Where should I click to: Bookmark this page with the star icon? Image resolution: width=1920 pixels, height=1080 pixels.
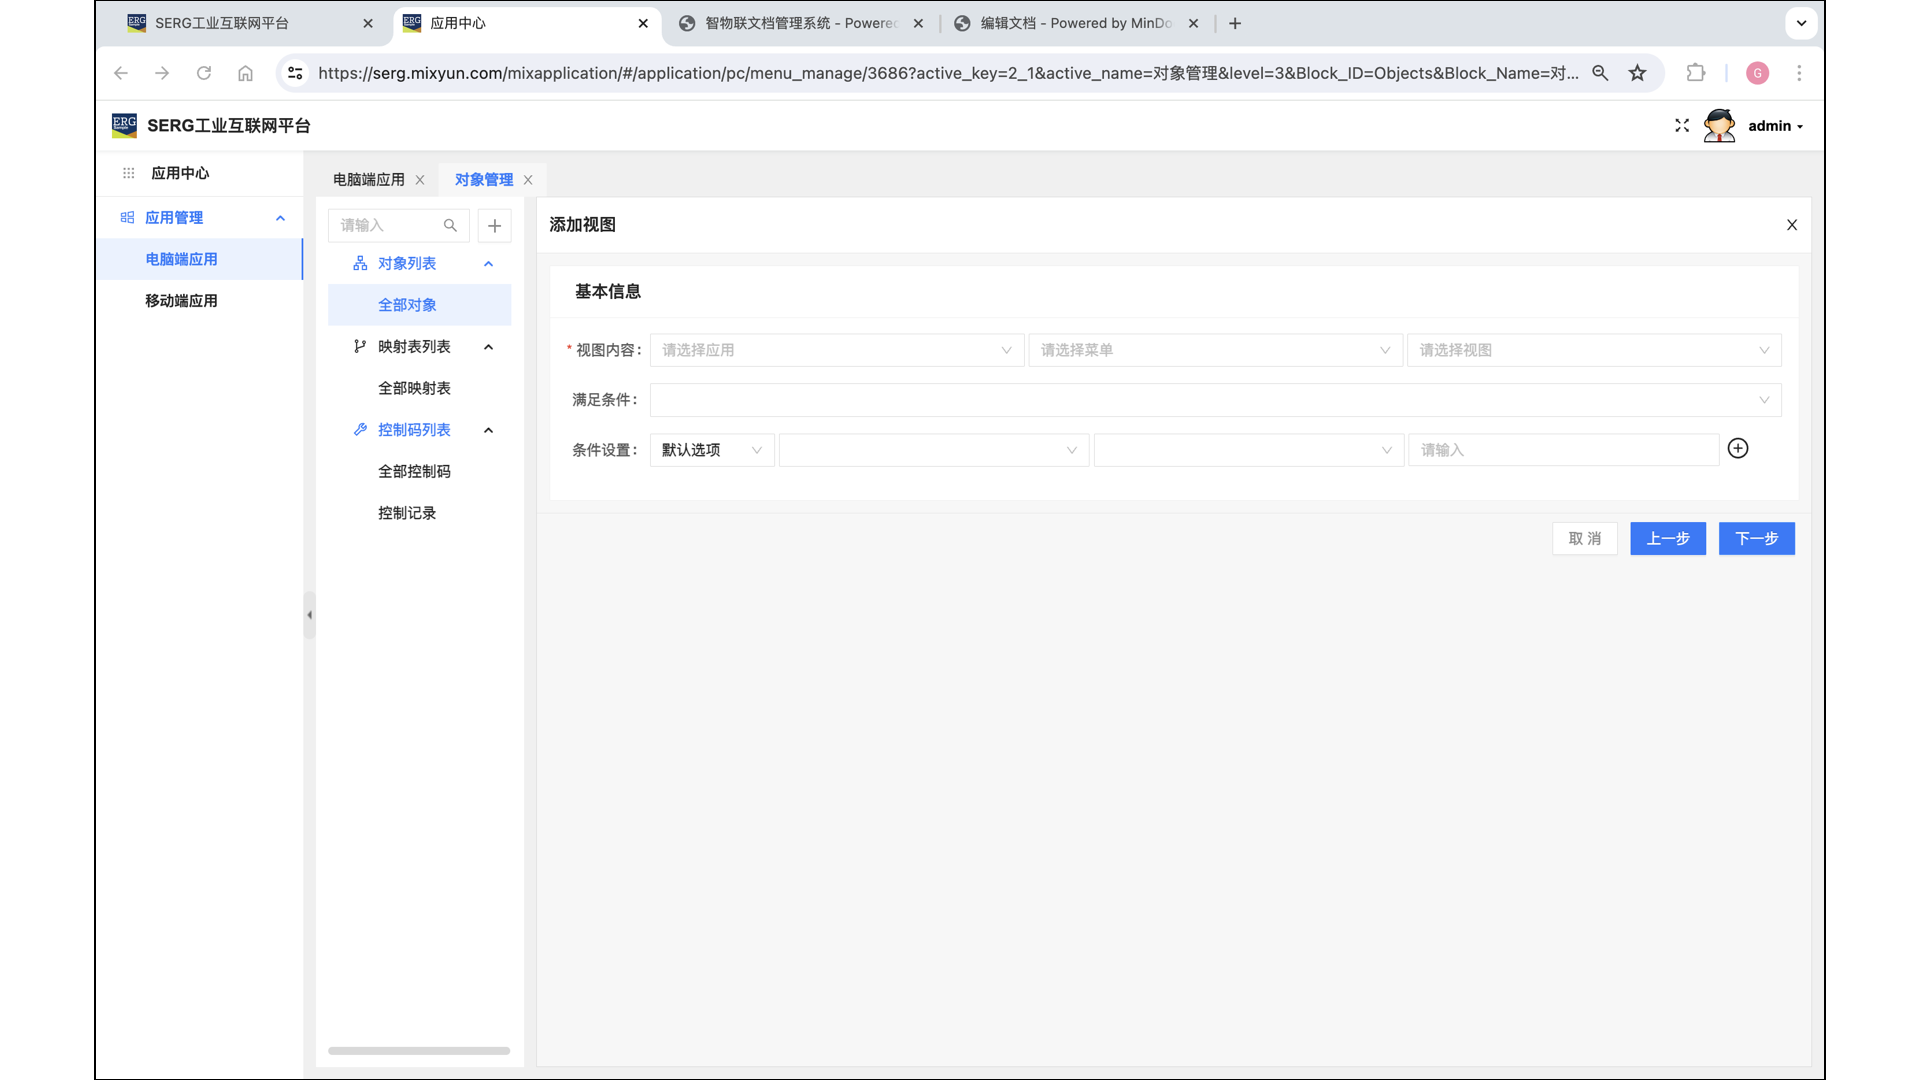pyautogui.click(x=1637, y=73)
